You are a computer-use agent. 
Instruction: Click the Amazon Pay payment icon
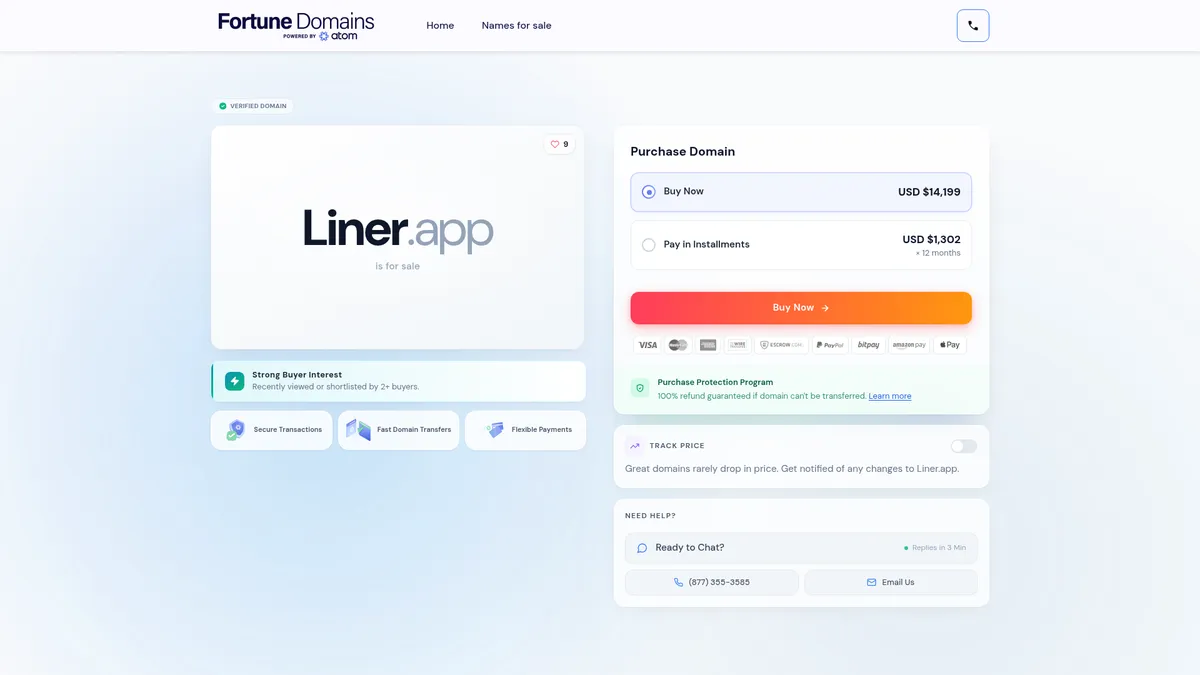point(910,345)
